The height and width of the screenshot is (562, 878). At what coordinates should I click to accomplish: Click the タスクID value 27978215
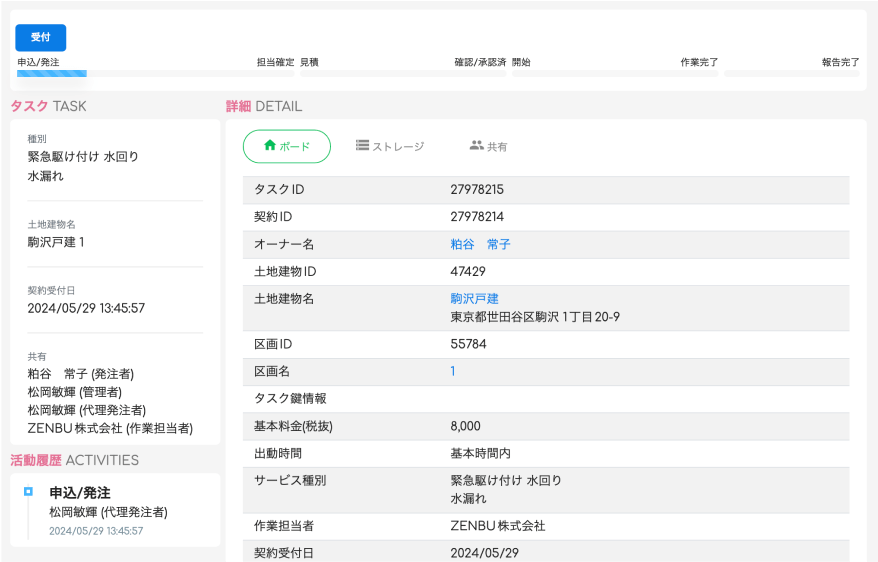[x=477, y=189]
